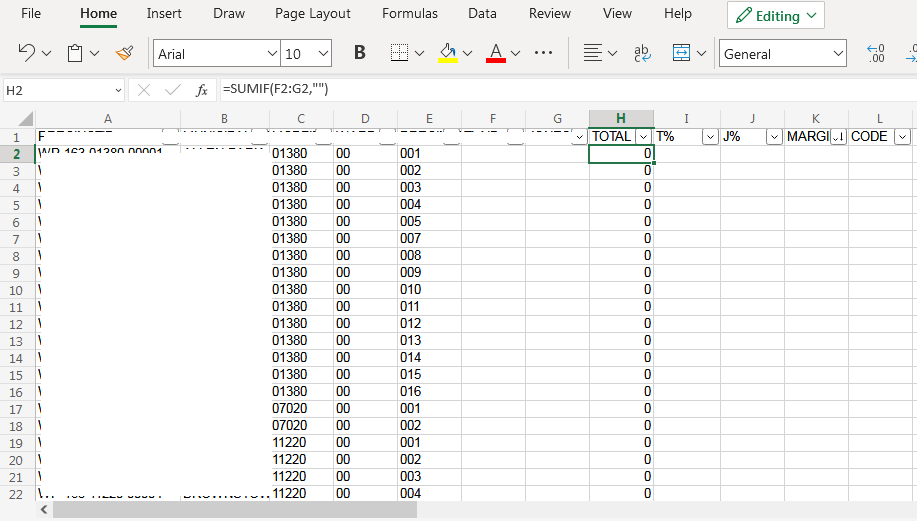Click cell E22 with value 004
Screen dimensions: 917x521
[x=429, y=494]
